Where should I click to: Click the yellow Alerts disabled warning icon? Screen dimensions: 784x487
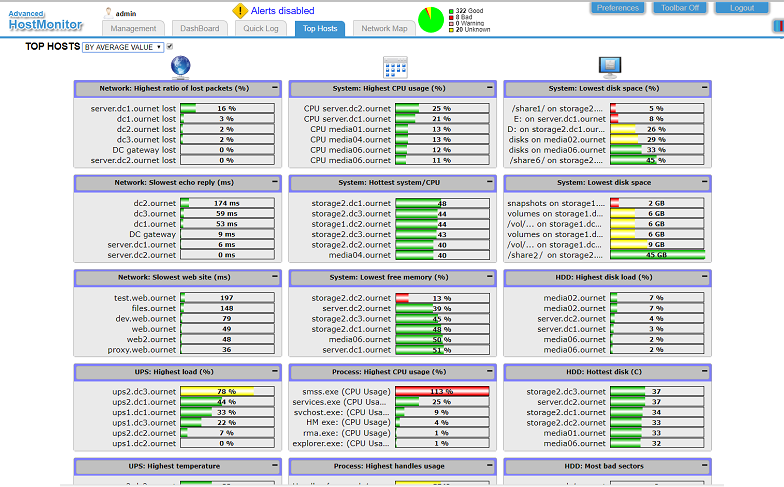[240, 11]
